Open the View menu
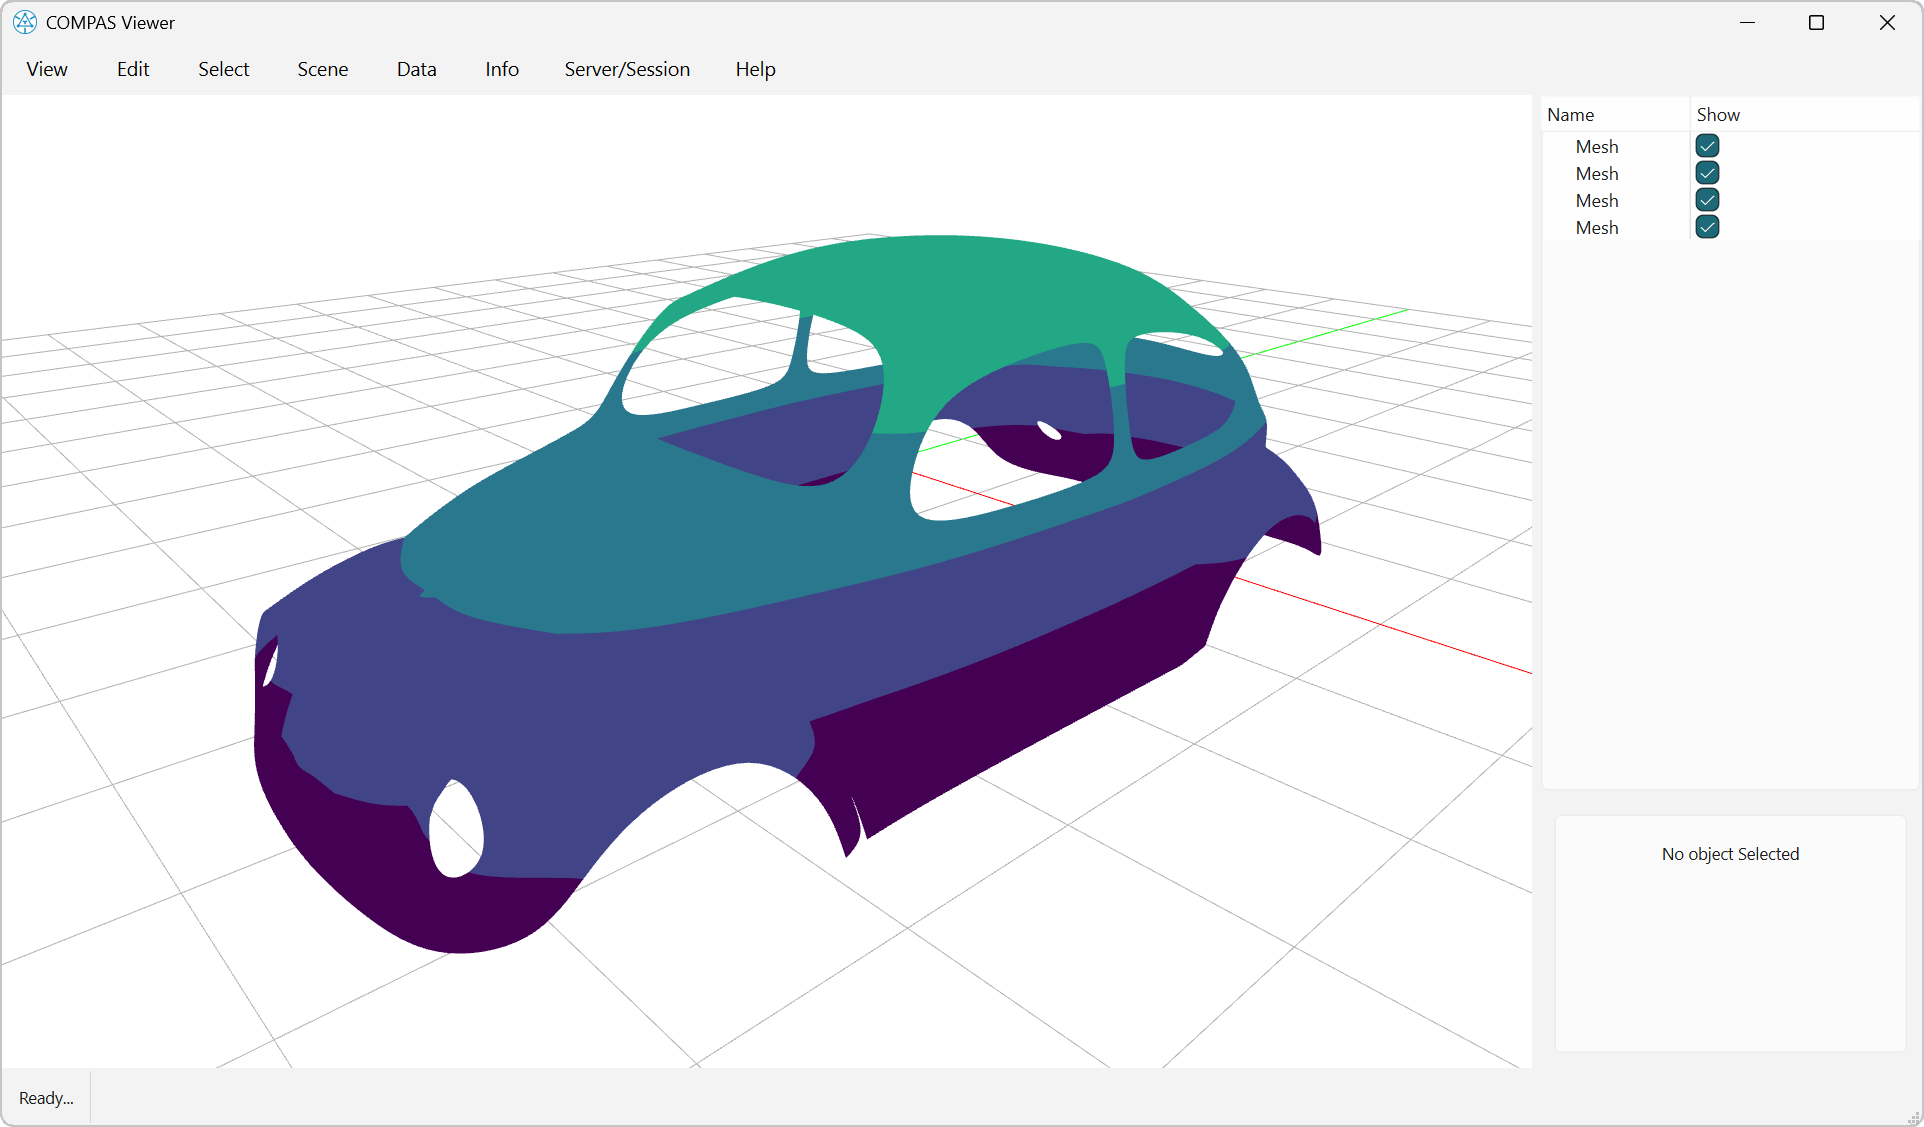 (x=46, y=69)
